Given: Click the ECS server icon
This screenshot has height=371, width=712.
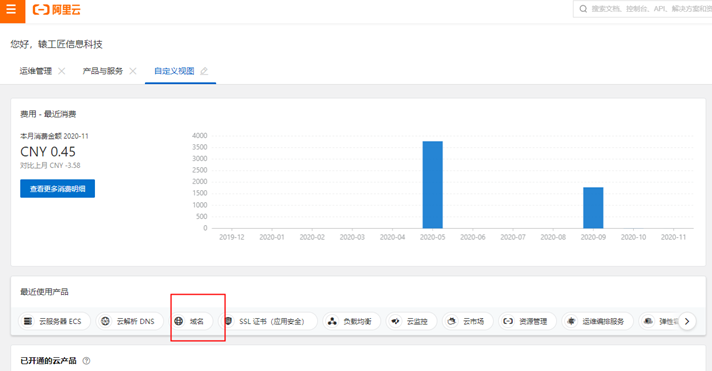Looking at the screenshot, I should pos(28,321).
